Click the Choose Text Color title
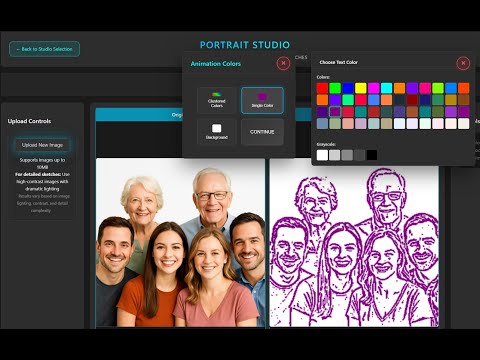Viewport: 480px width, 360px height. 338,62
